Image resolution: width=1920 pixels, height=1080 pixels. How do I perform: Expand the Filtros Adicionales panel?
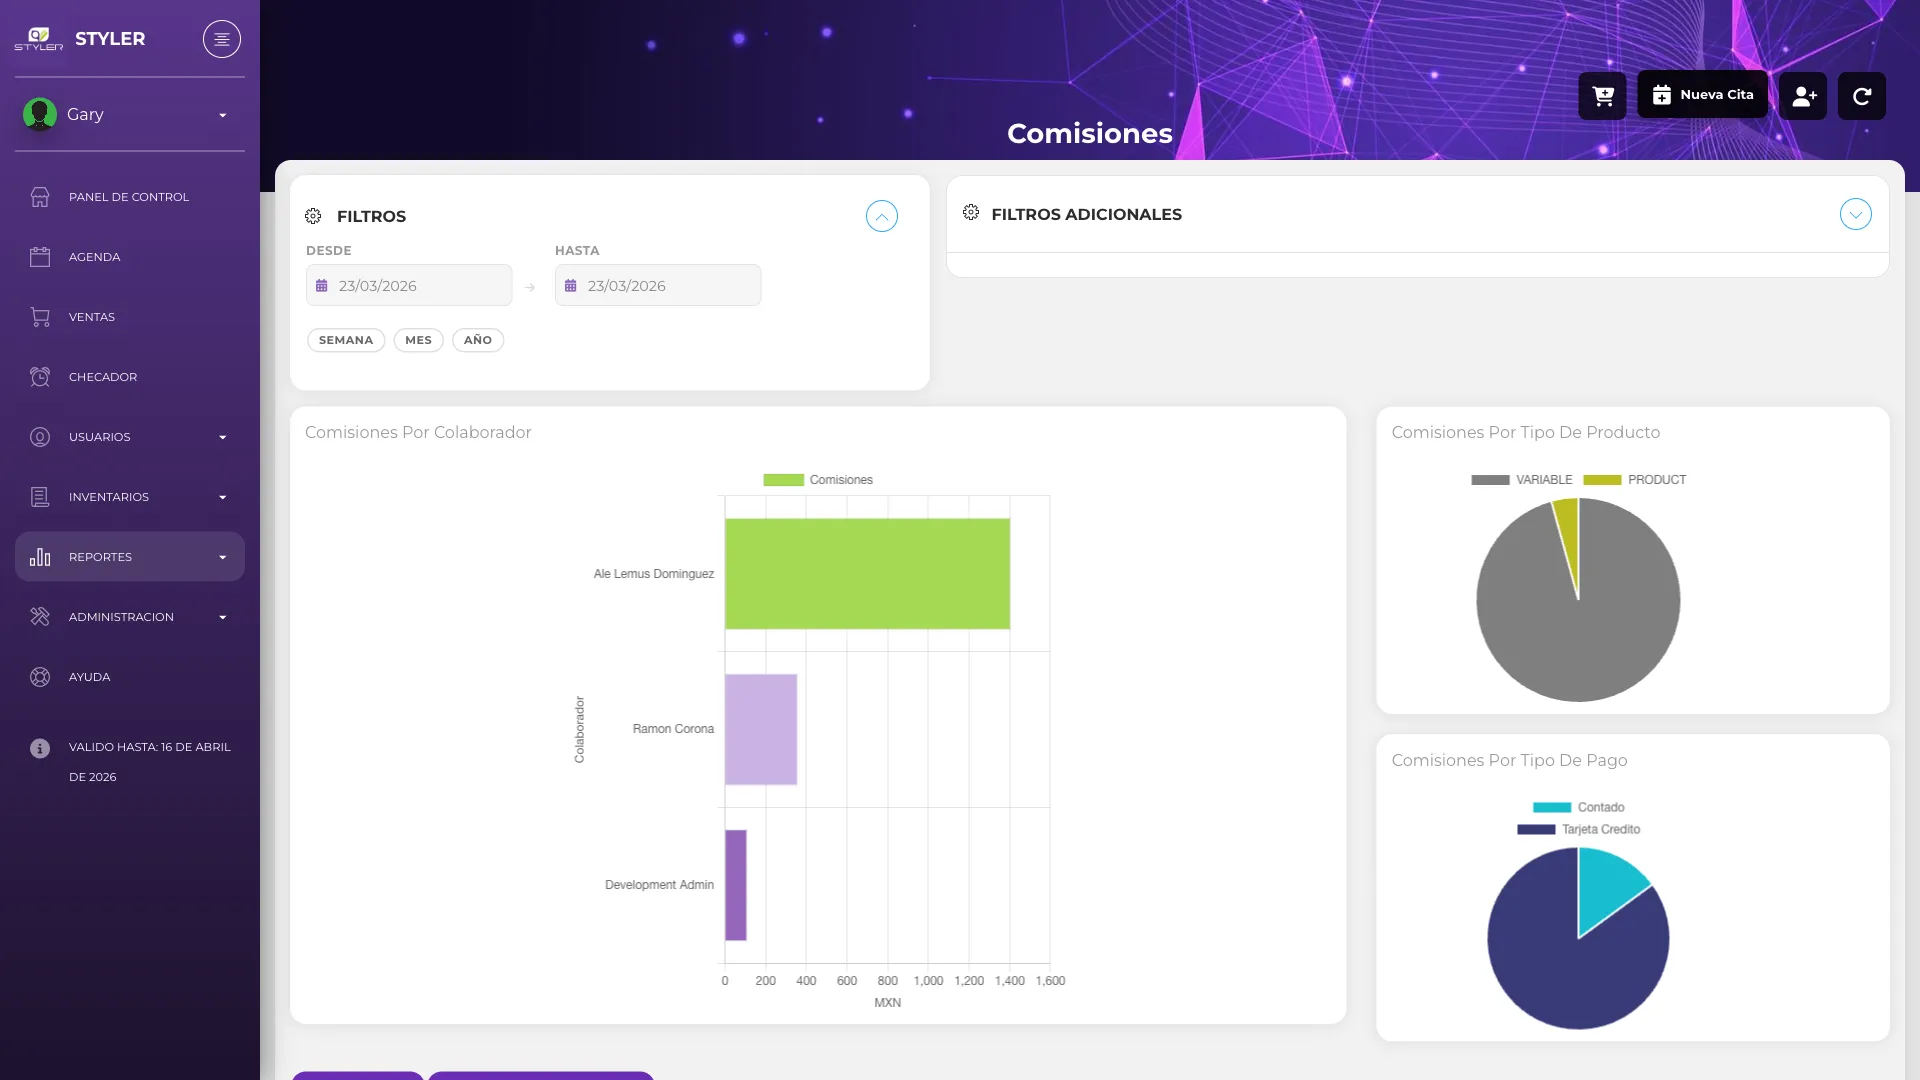point(1856,214)
